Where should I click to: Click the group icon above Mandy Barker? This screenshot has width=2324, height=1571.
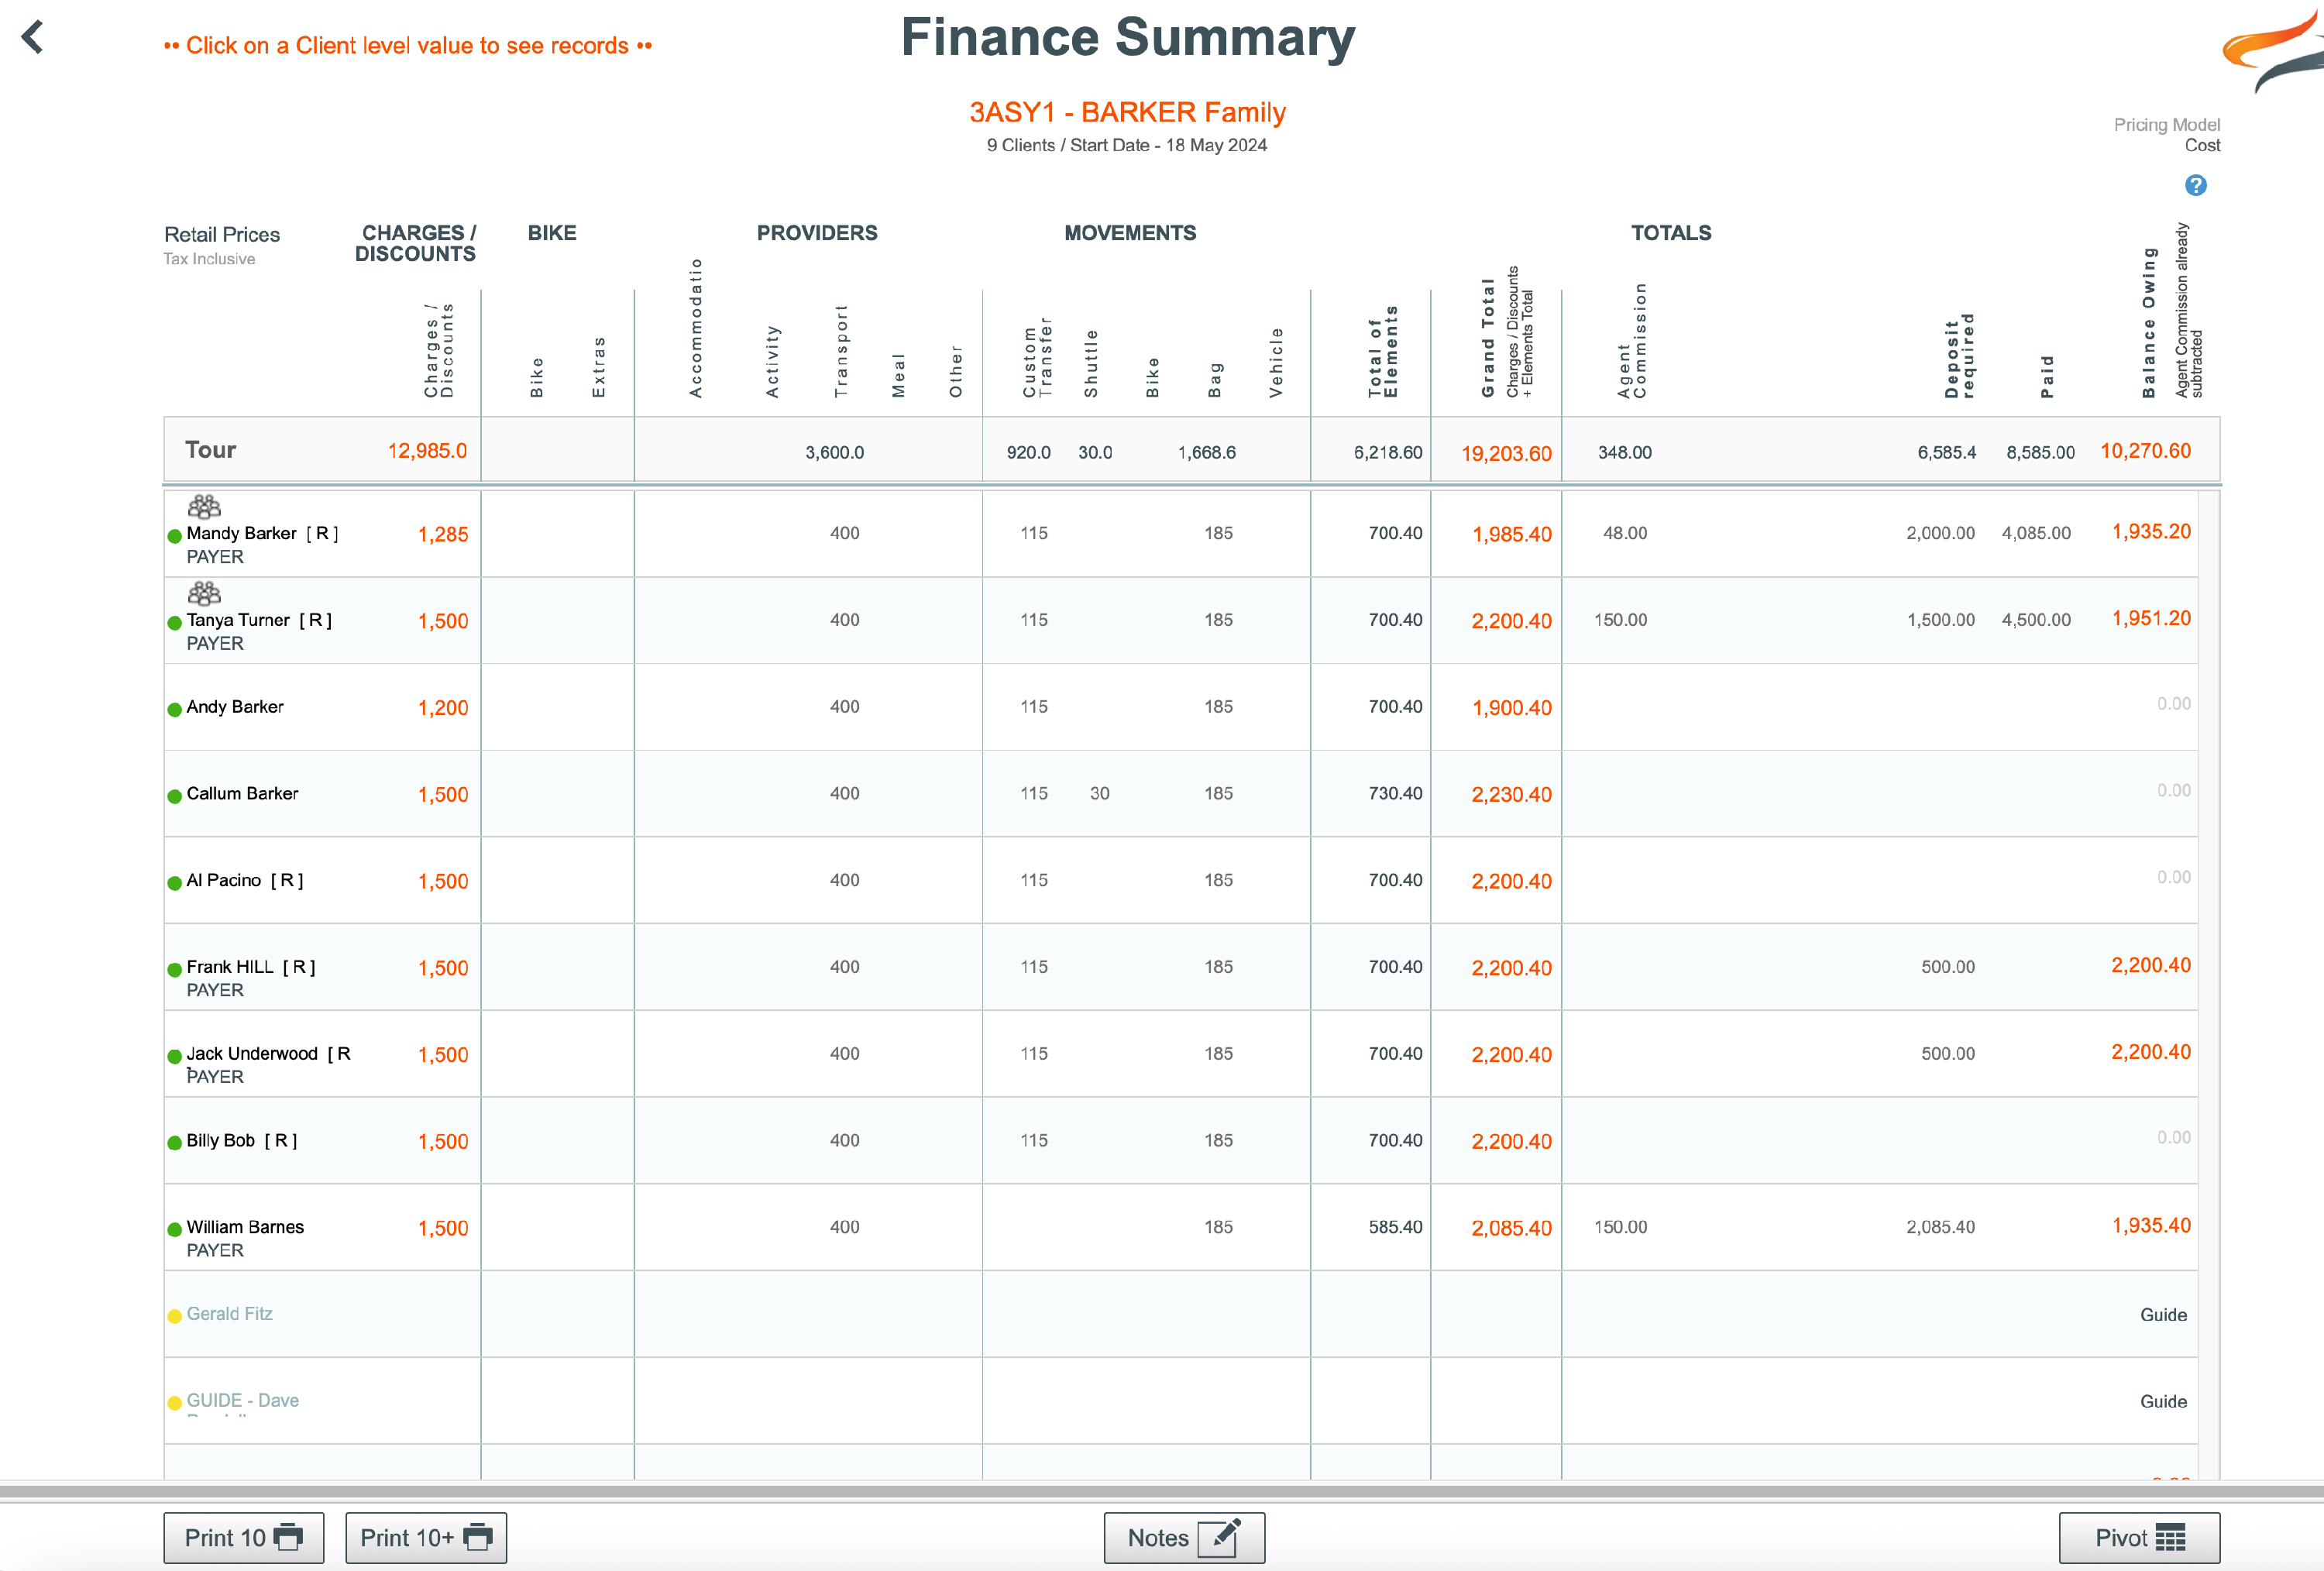point(204,507)
